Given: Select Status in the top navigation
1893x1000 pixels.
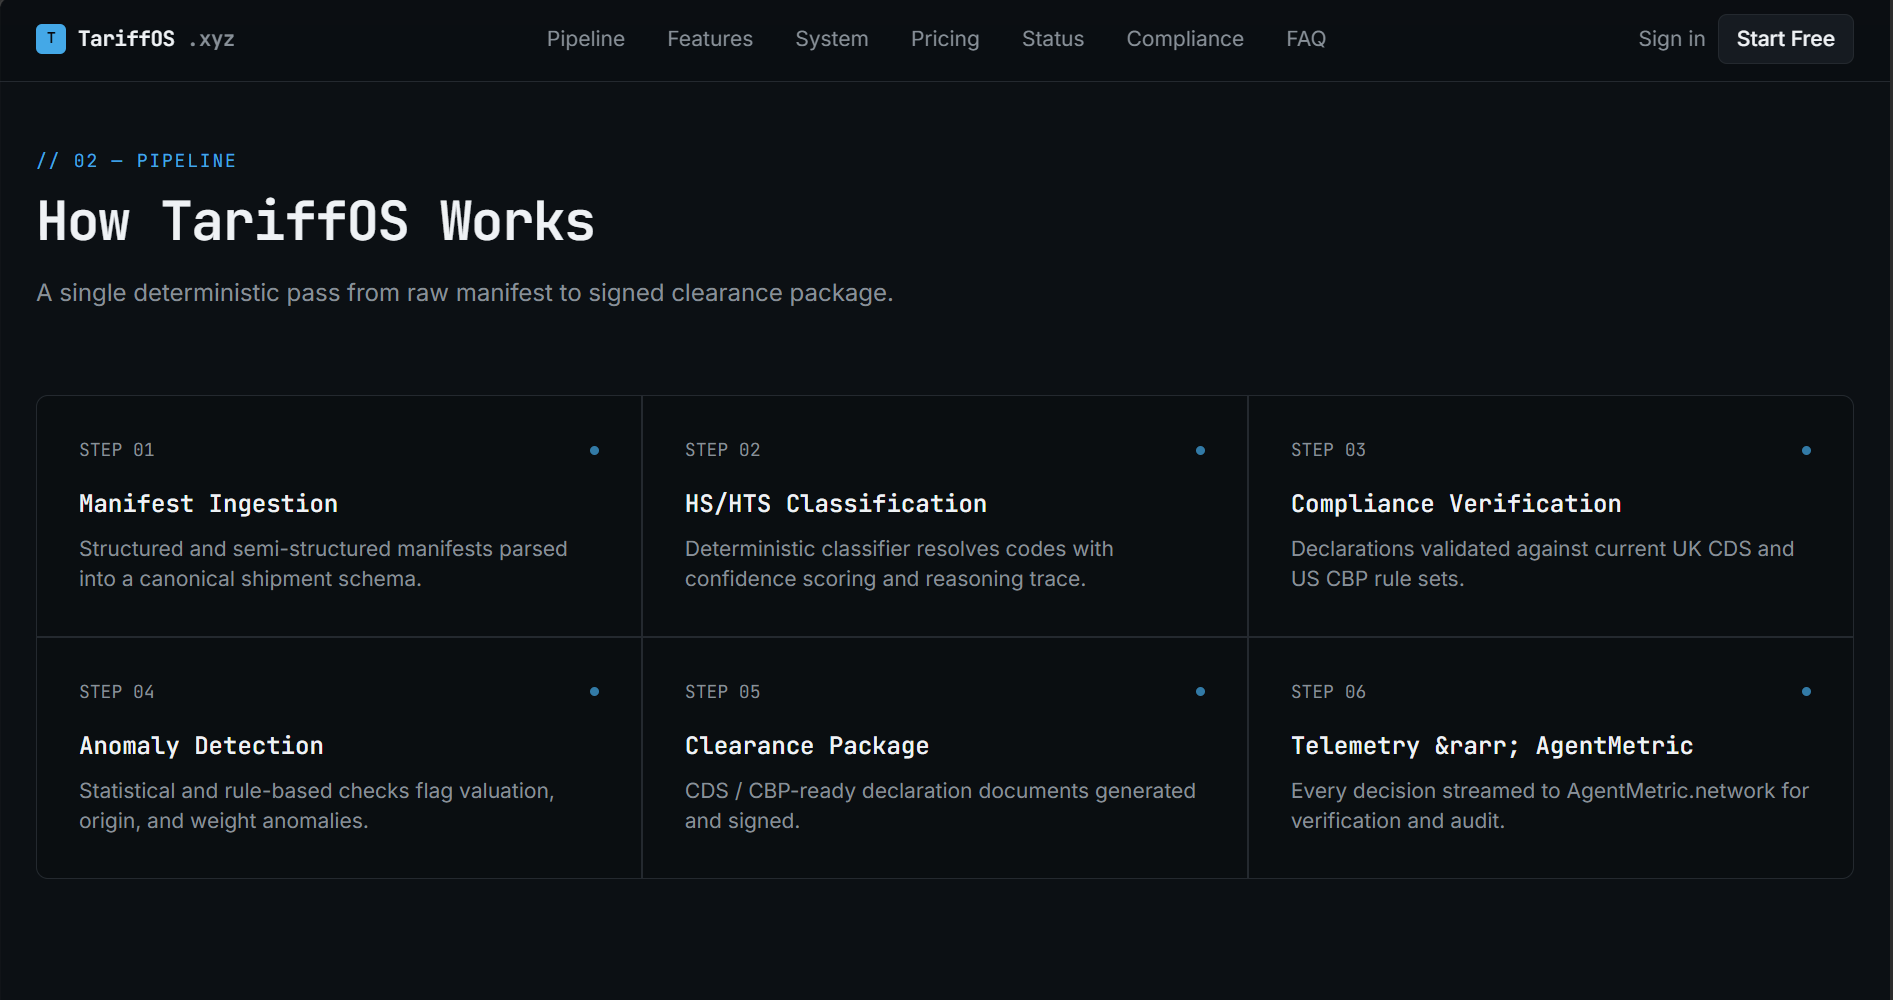Looking at the screenshot, I should (x=1053, y=39).
